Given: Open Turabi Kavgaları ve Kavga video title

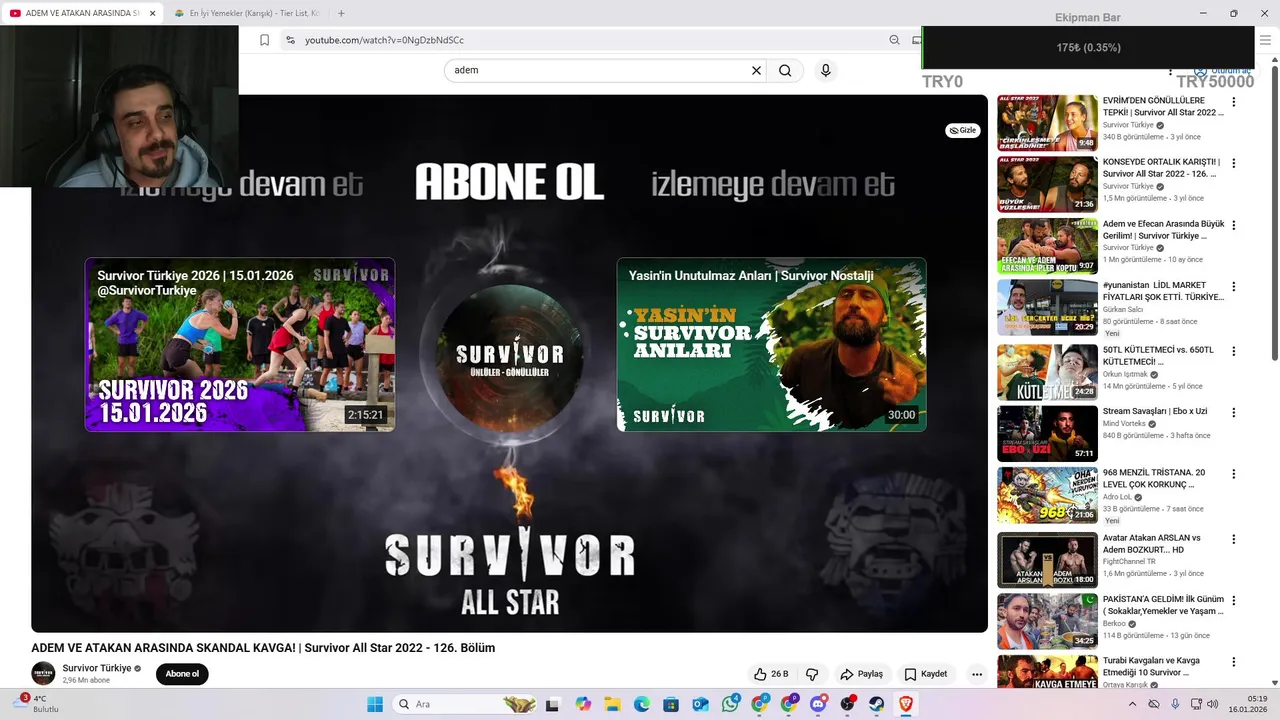Looking at the screenshot, I should click(1151, 667).
